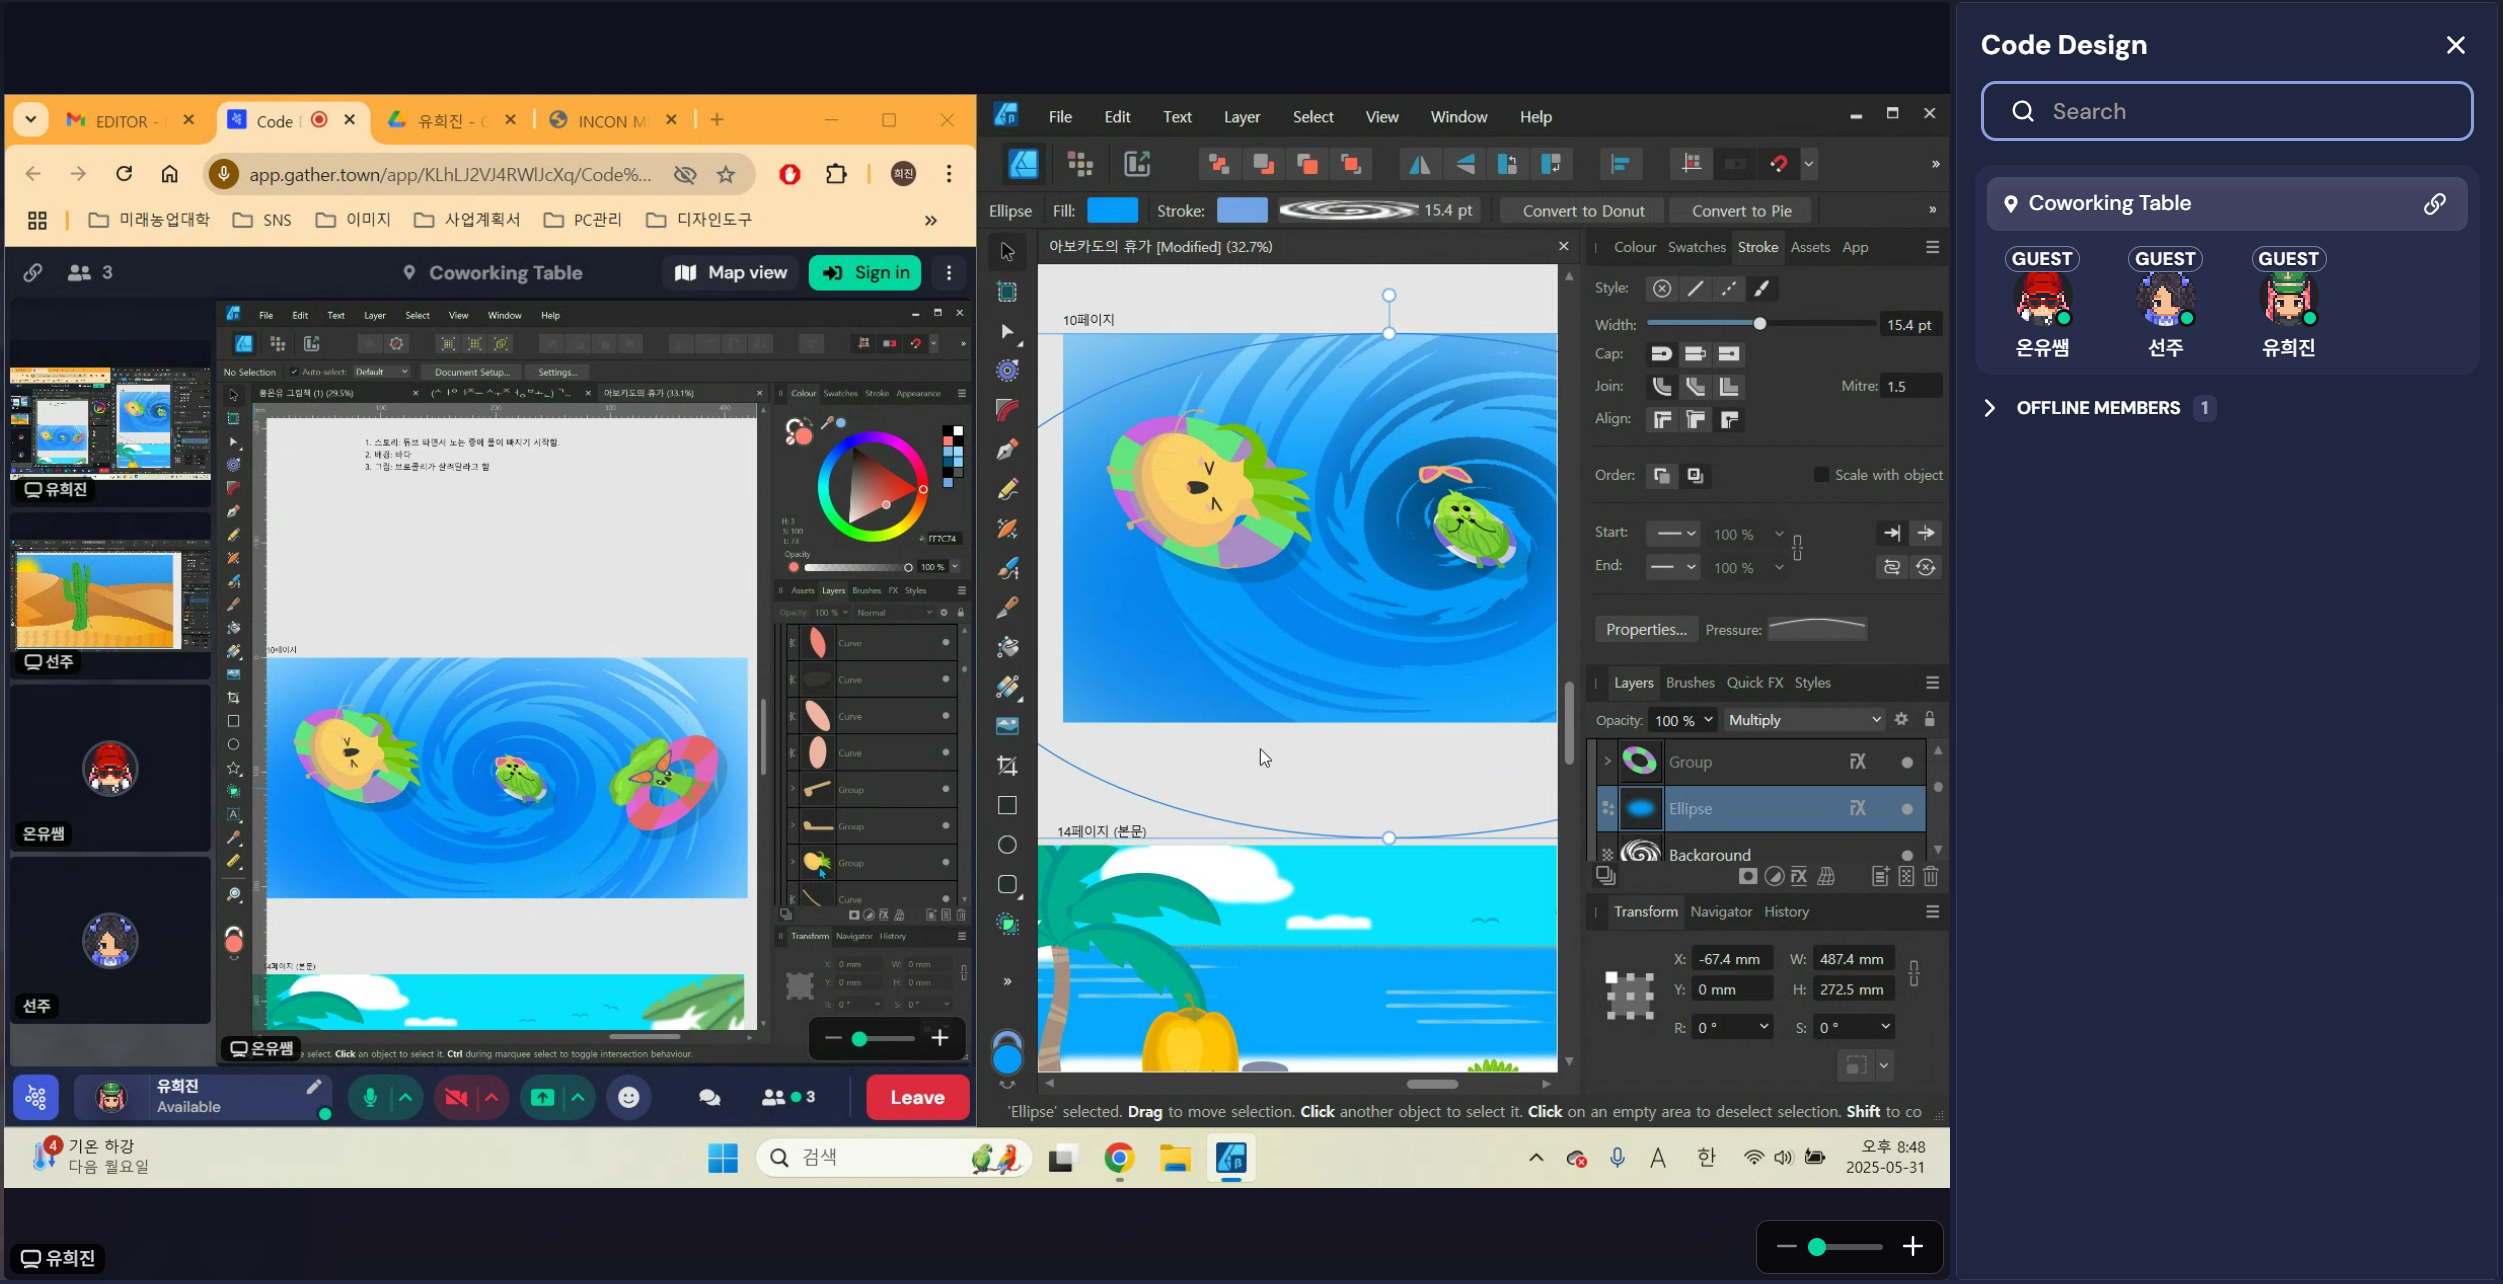Open the chat icon in Gather
Viewport: 2503px width, 1284px height.
(x=710, y=1097)
